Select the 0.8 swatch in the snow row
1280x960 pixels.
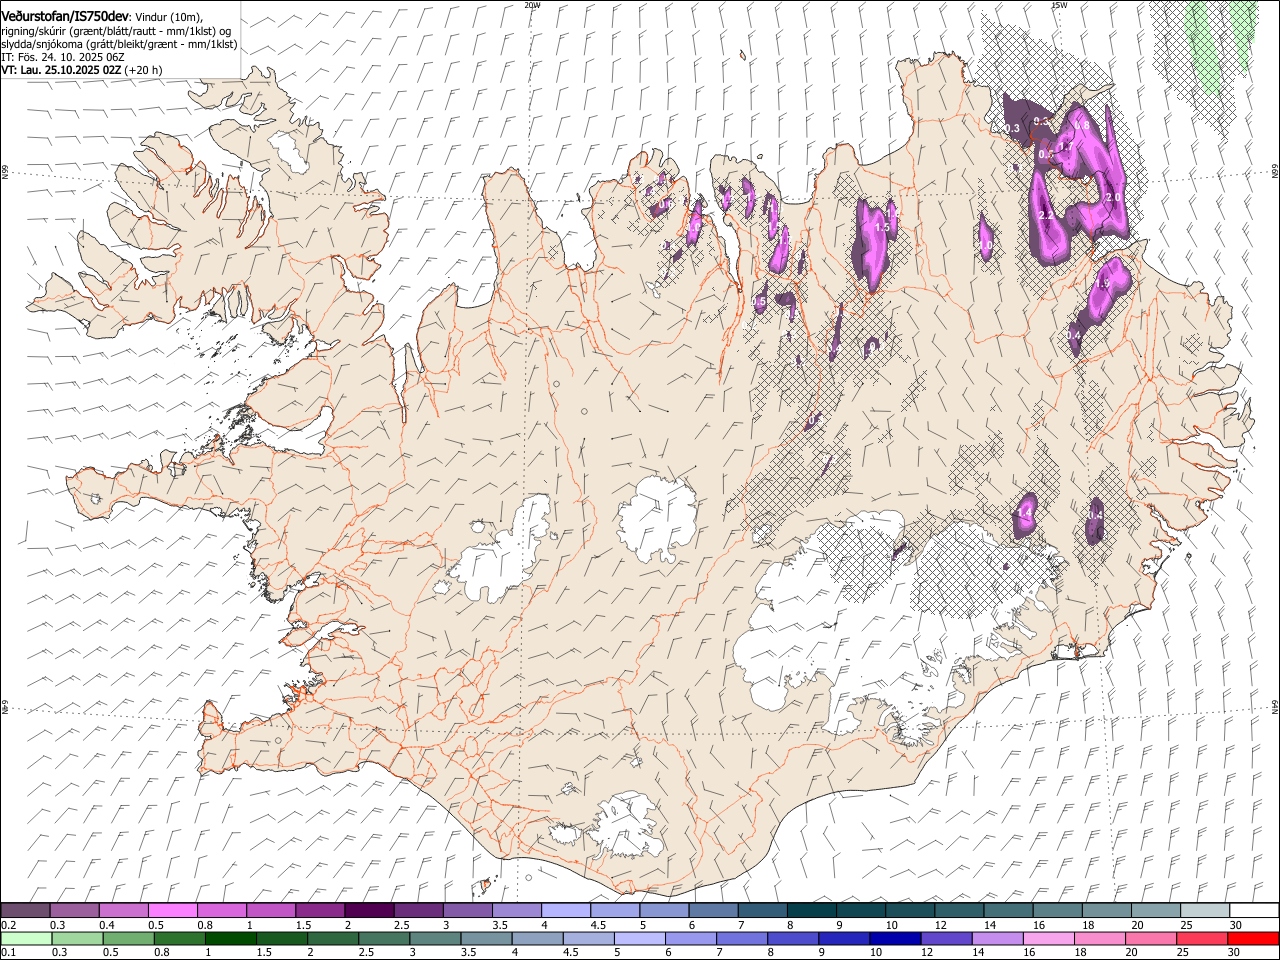point(221,911)
